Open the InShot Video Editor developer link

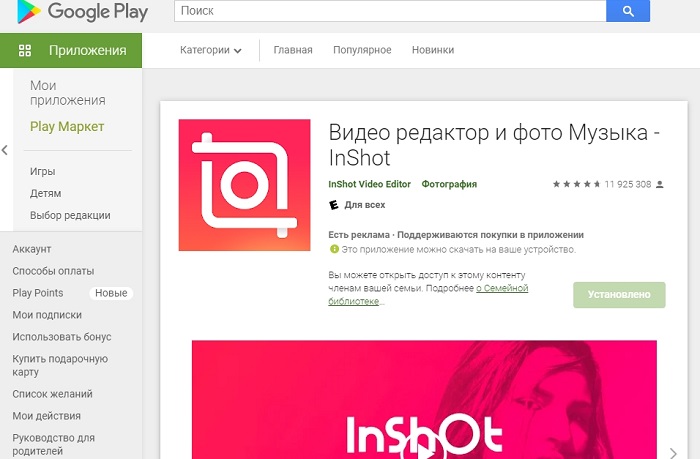tap(369, 184)
